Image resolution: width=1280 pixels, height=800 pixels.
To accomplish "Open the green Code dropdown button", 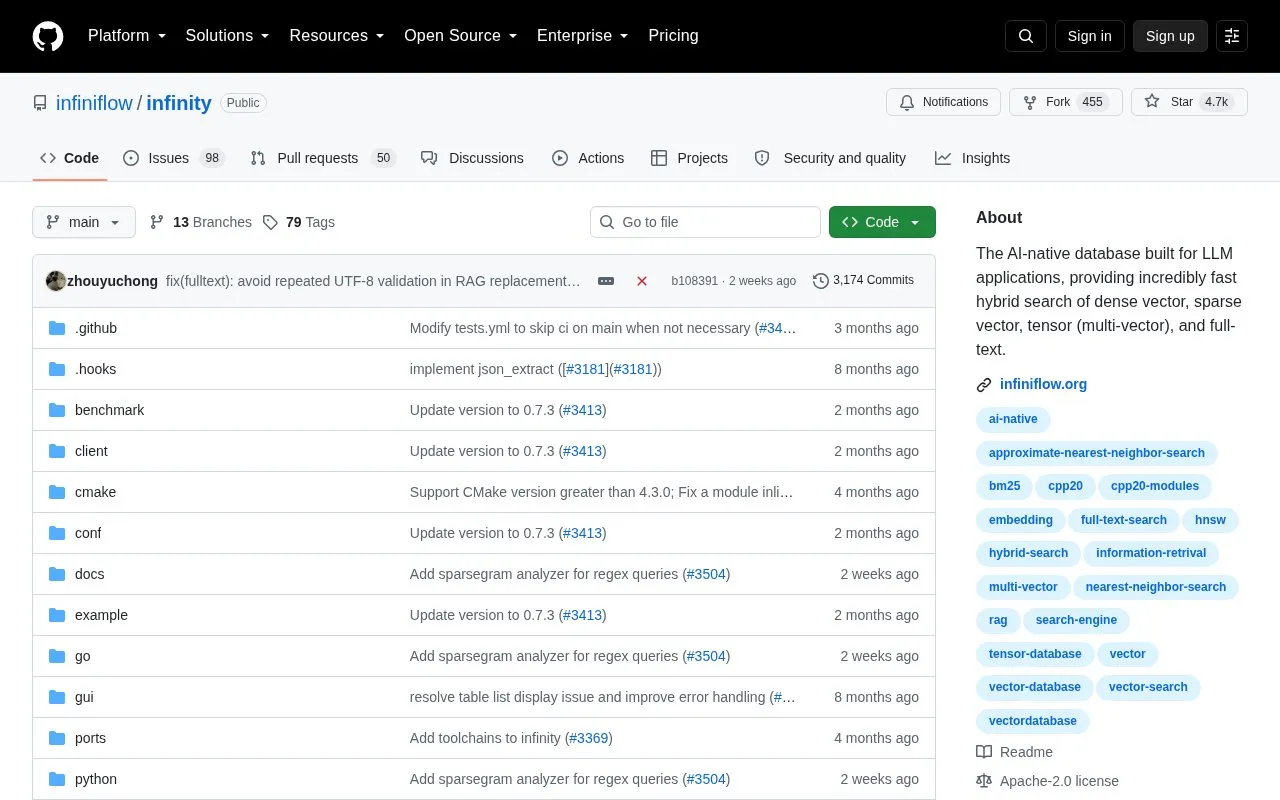I will pyautogui.click(x=882, y=222).
